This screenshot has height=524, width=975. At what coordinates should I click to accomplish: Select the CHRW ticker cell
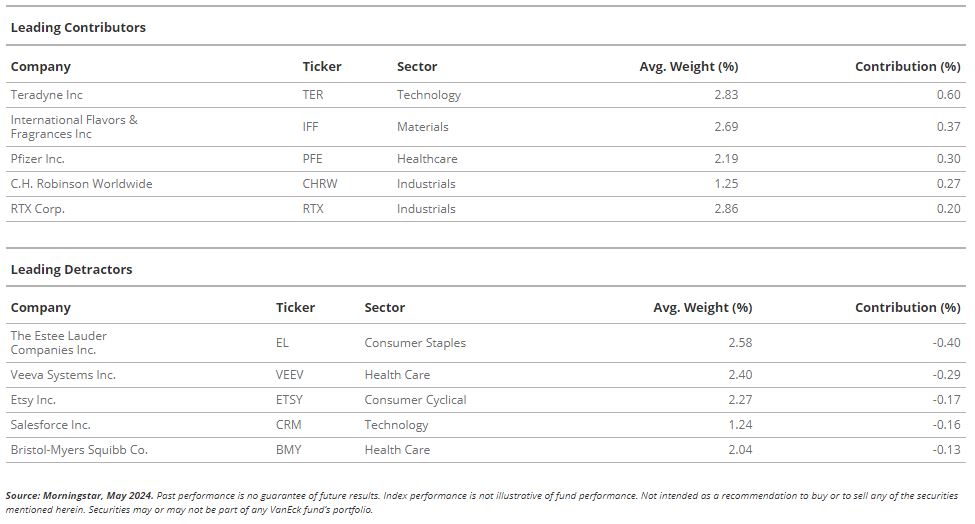tap(320, 184)
